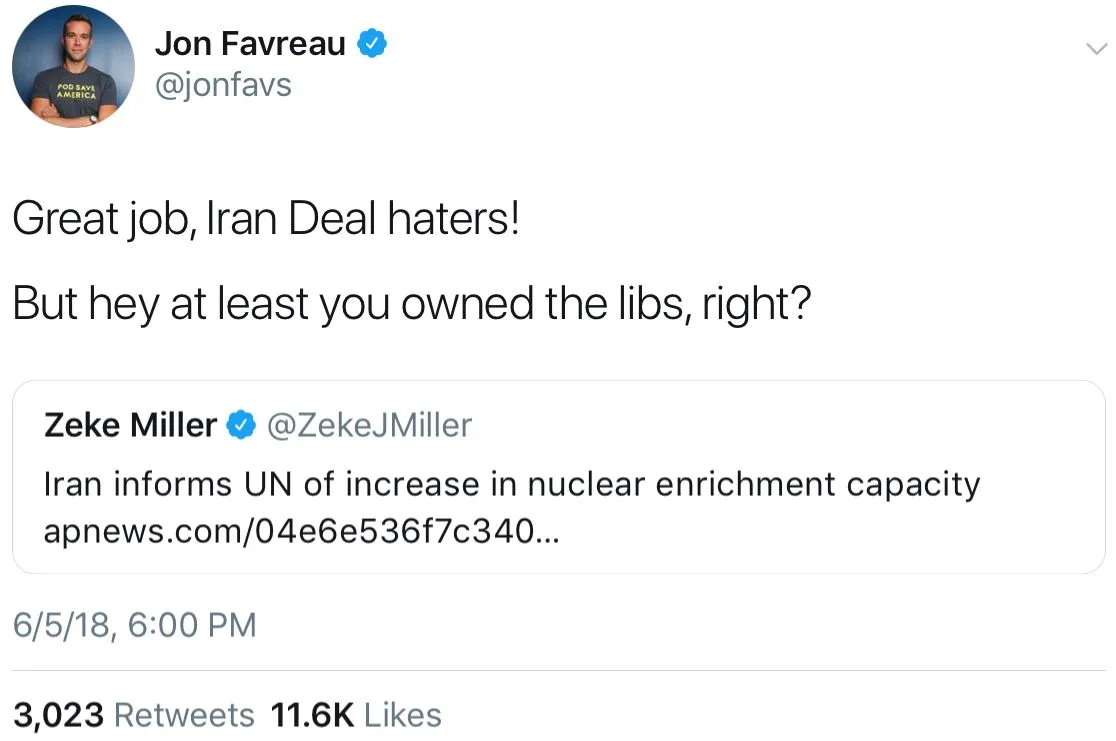Click the 6/5/18, 6:00 PM timestamp

pos(134,625)
